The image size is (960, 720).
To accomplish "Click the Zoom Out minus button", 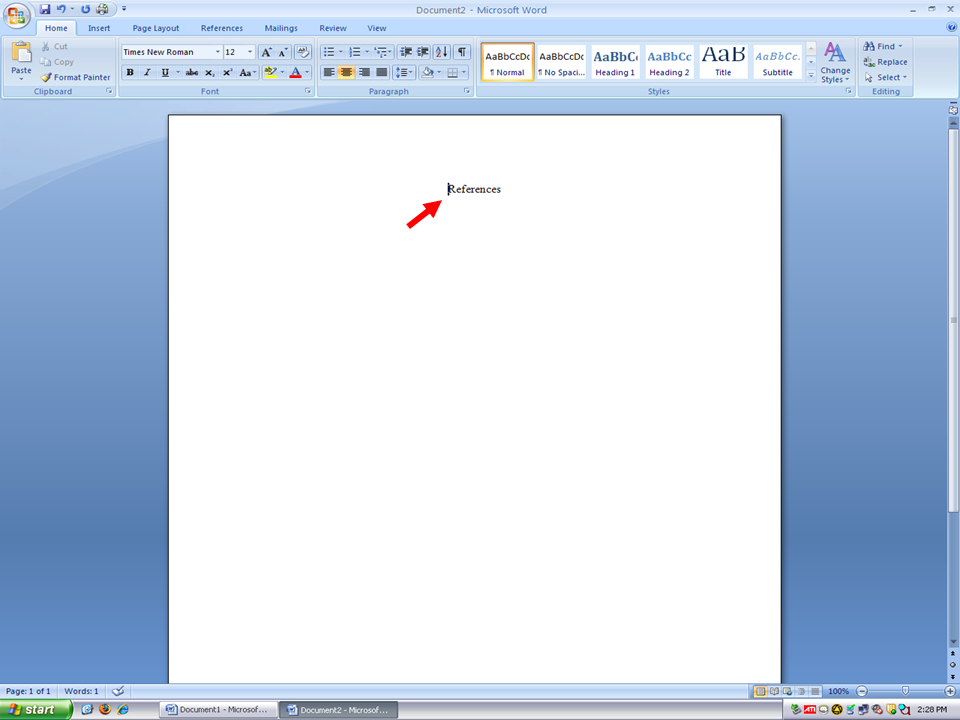I will (862, 691).
